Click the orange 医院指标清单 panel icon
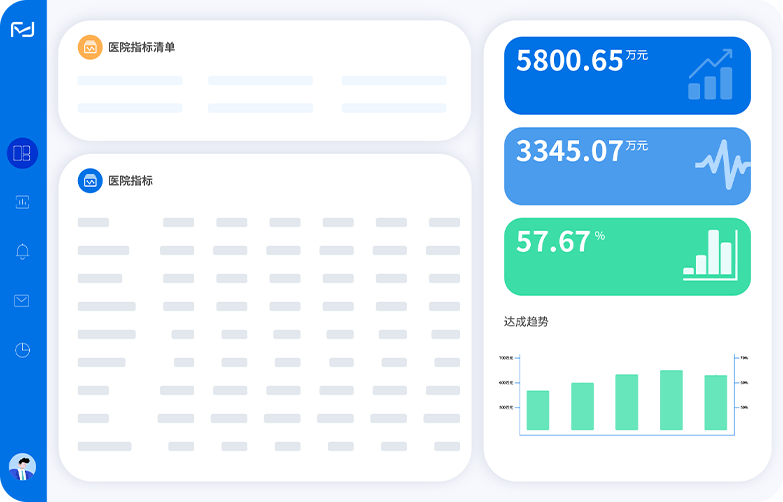 [x=90, y=47]
